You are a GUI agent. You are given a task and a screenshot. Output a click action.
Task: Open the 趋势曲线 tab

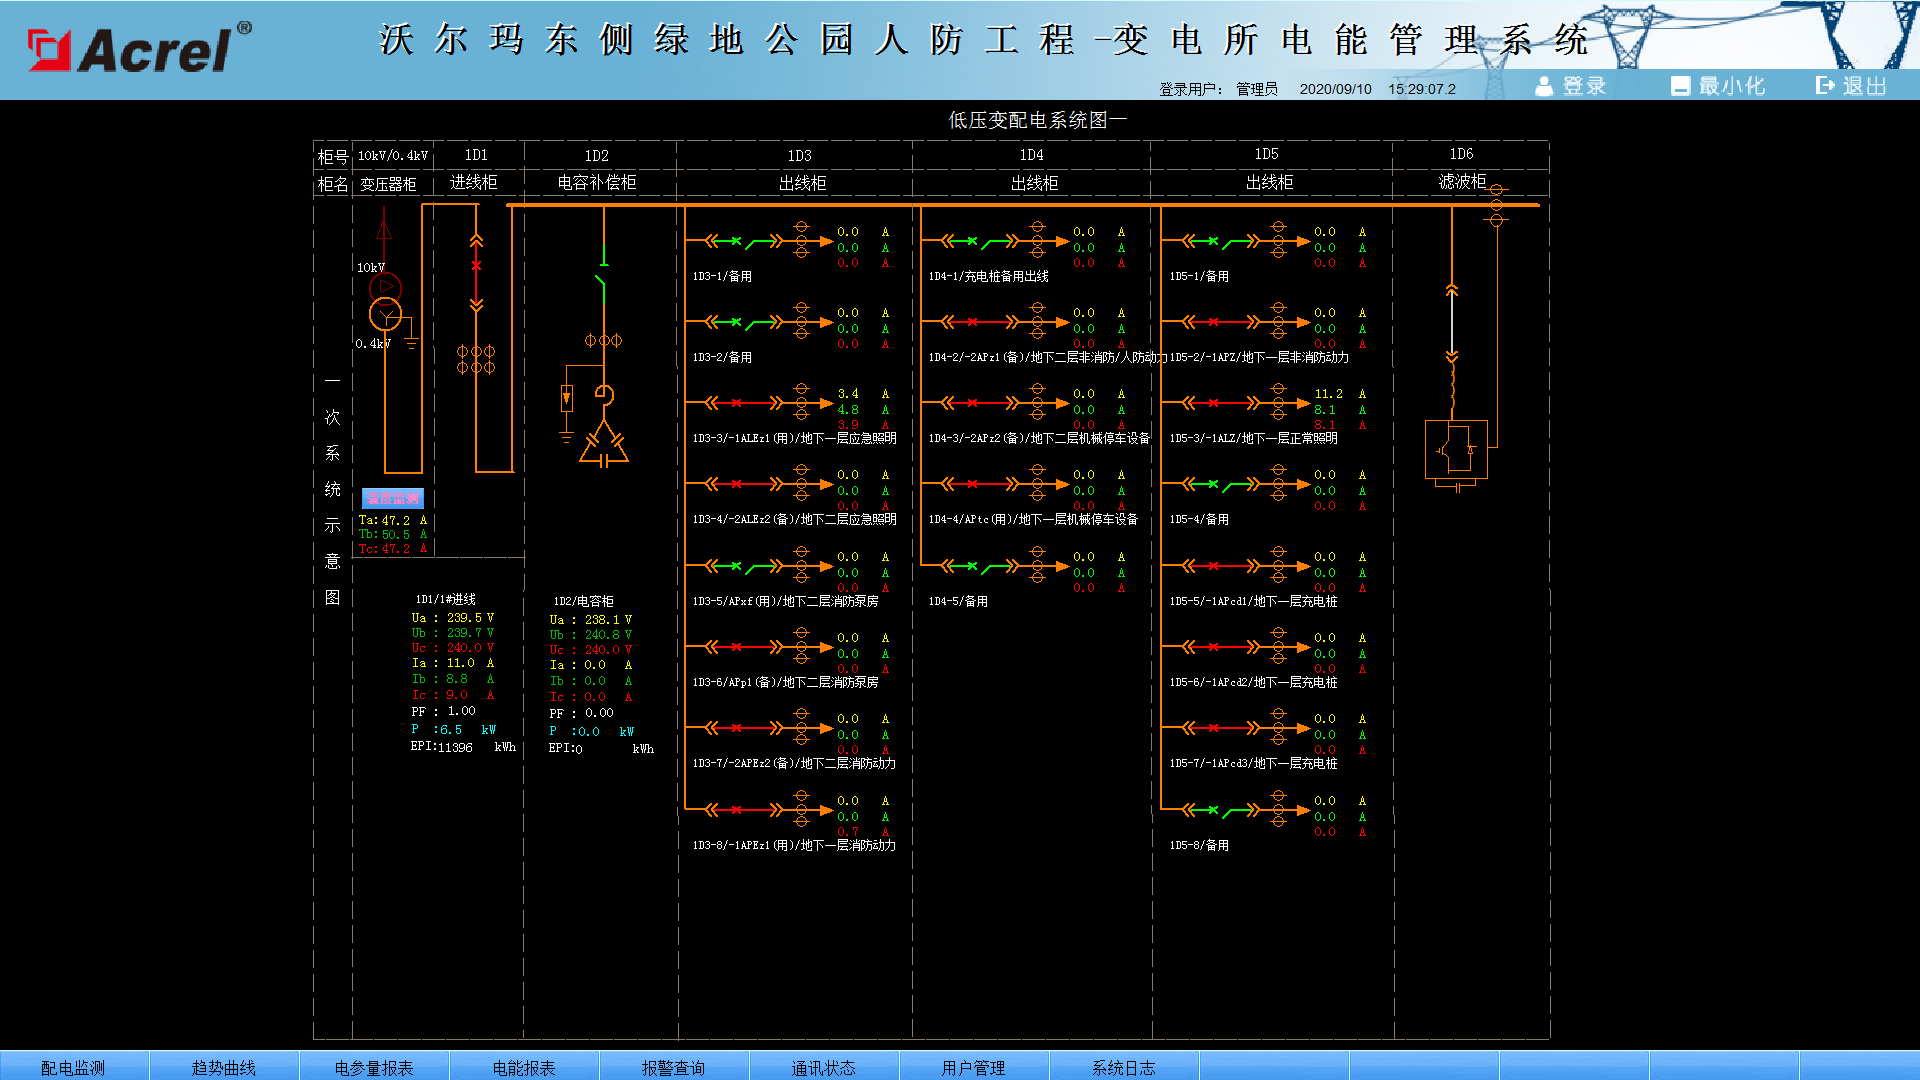[223, 1067]
